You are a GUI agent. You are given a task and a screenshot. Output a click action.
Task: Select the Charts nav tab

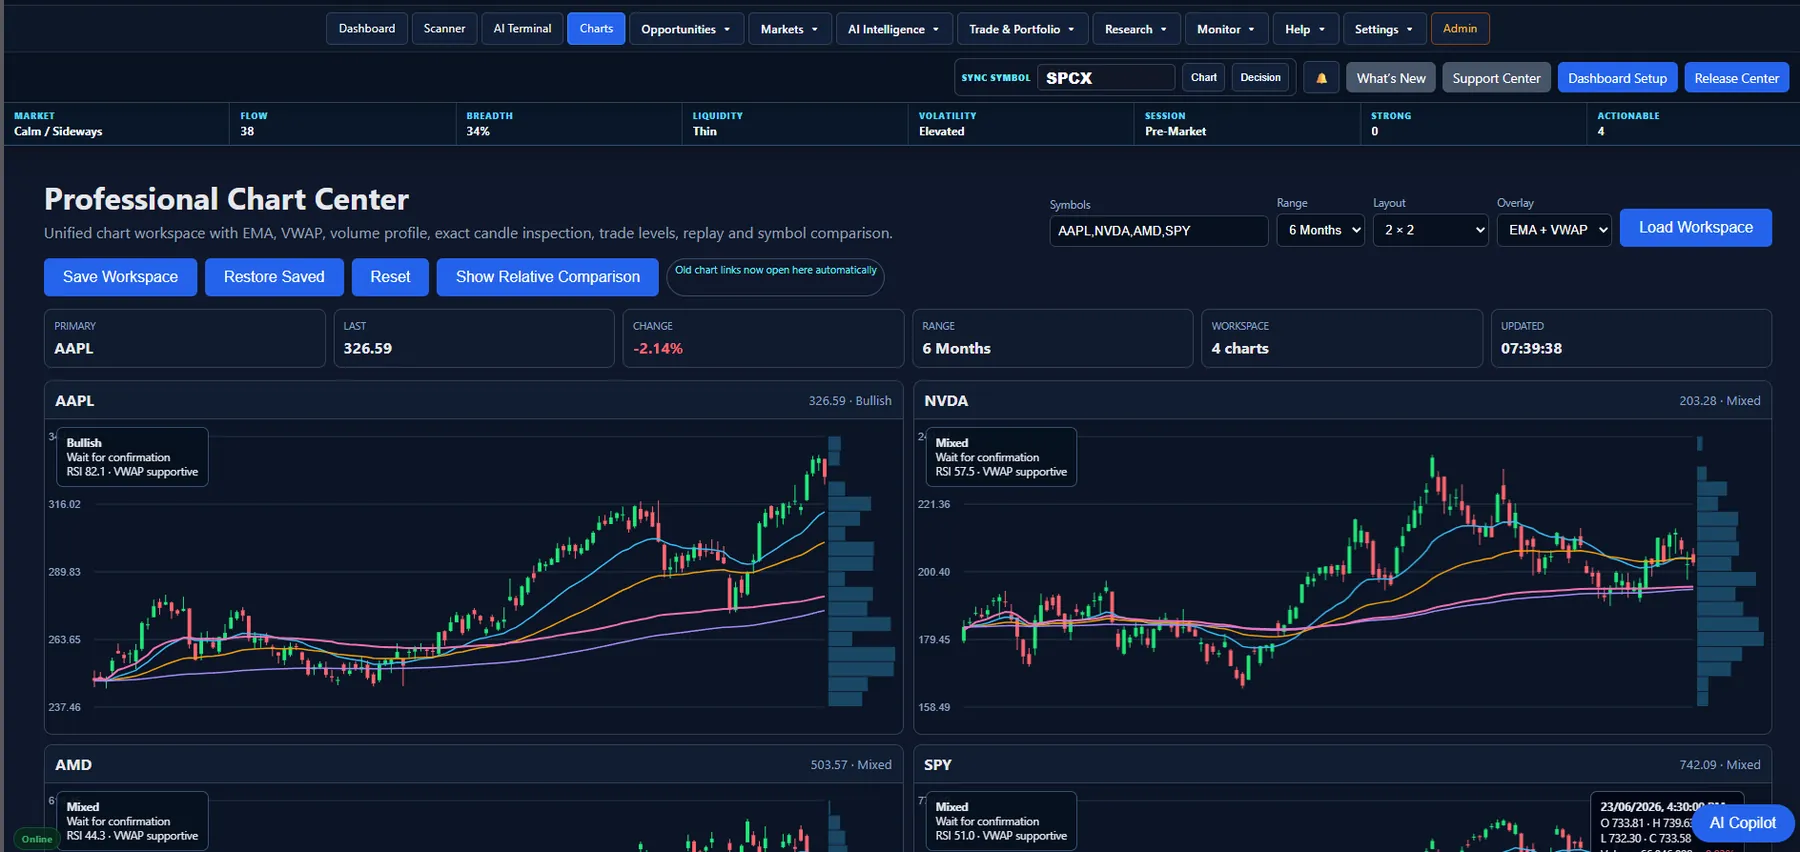(x=596, y=29)
